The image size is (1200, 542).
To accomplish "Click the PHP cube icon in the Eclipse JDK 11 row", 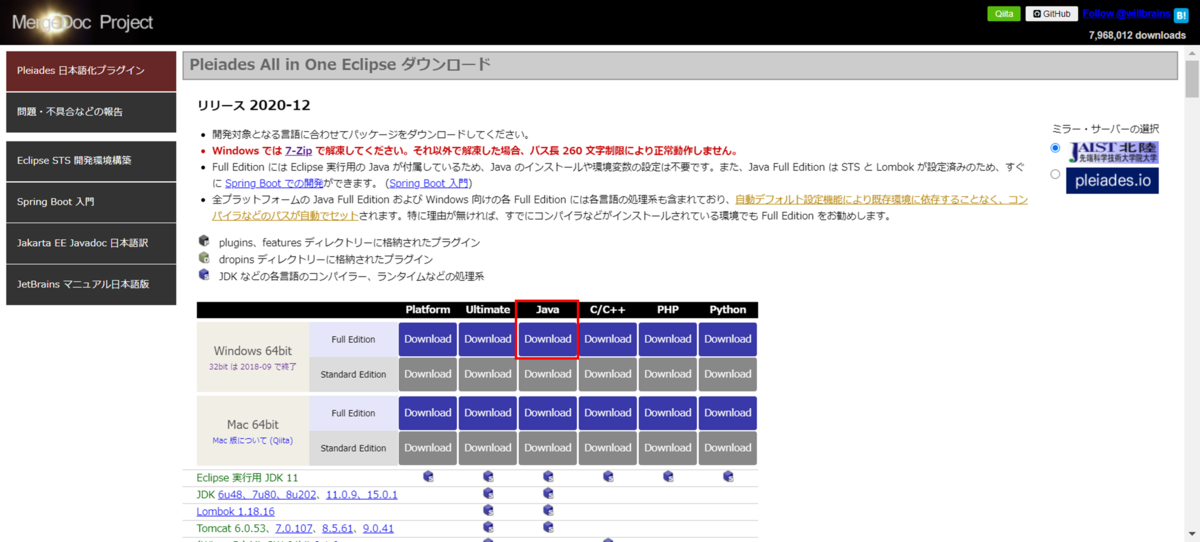I will coord(668,477).
